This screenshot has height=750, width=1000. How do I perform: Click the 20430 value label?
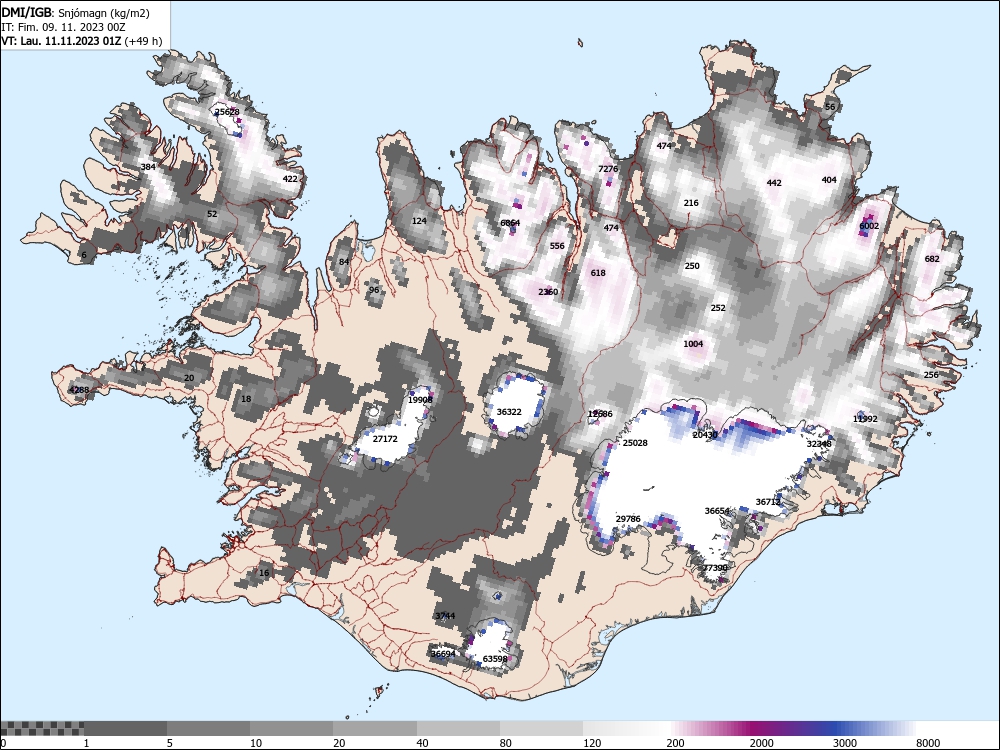coord(705,434)
